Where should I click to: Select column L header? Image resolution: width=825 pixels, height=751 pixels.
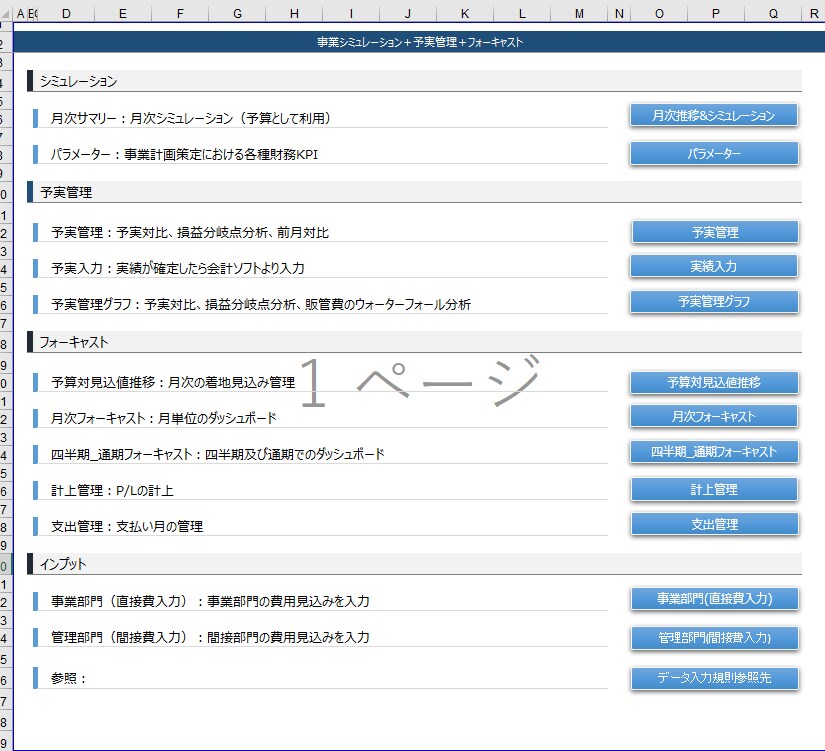pos(522,14)
